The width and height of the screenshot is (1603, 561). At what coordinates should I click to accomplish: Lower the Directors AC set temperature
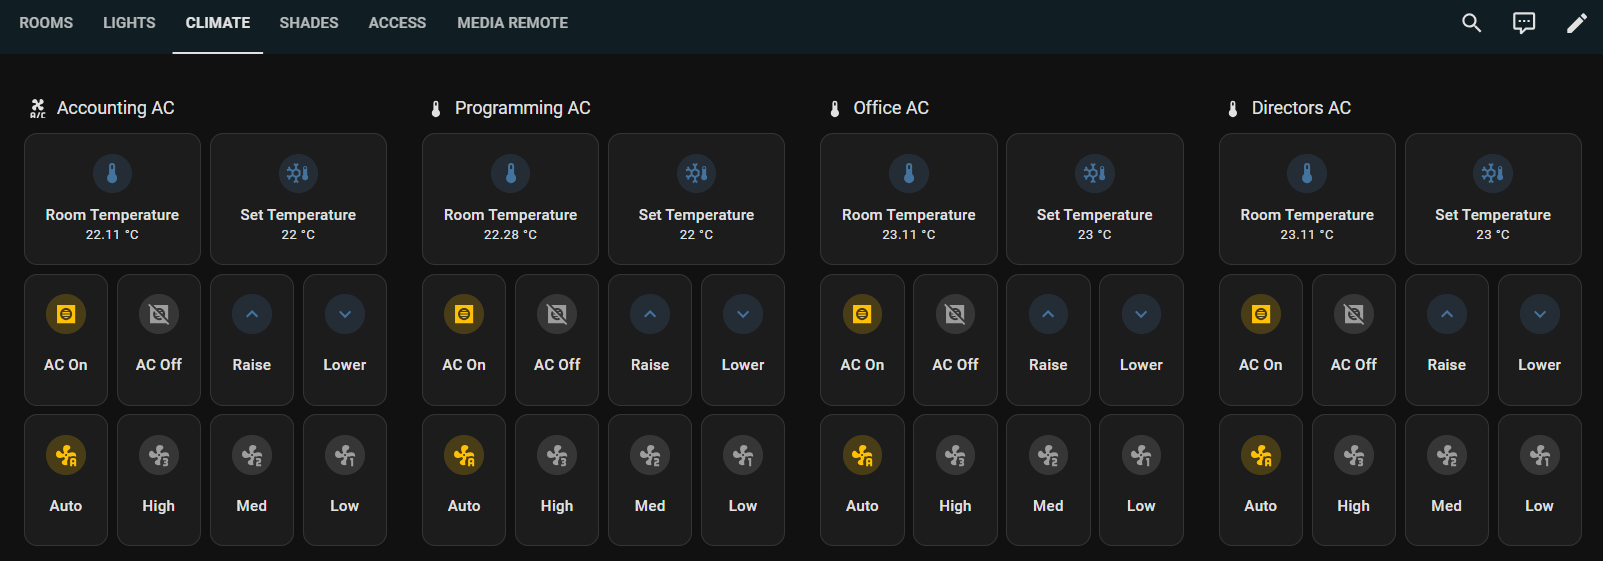pos(1539,339)
